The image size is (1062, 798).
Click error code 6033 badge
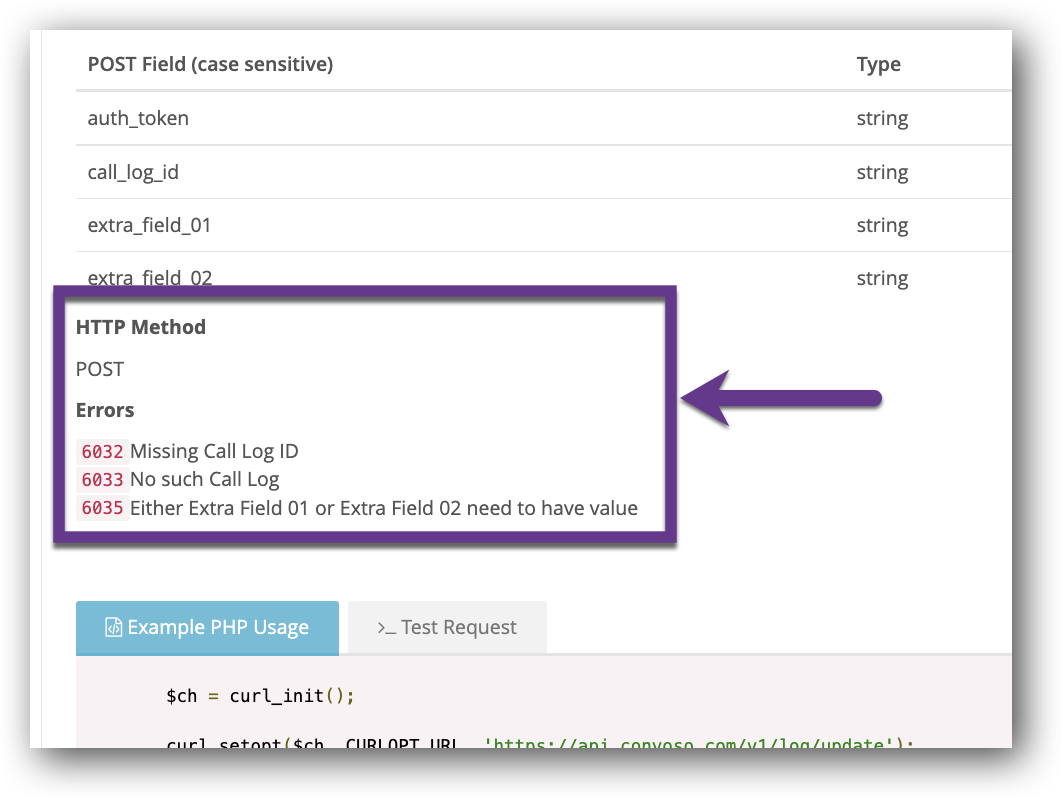pos(102,480)
